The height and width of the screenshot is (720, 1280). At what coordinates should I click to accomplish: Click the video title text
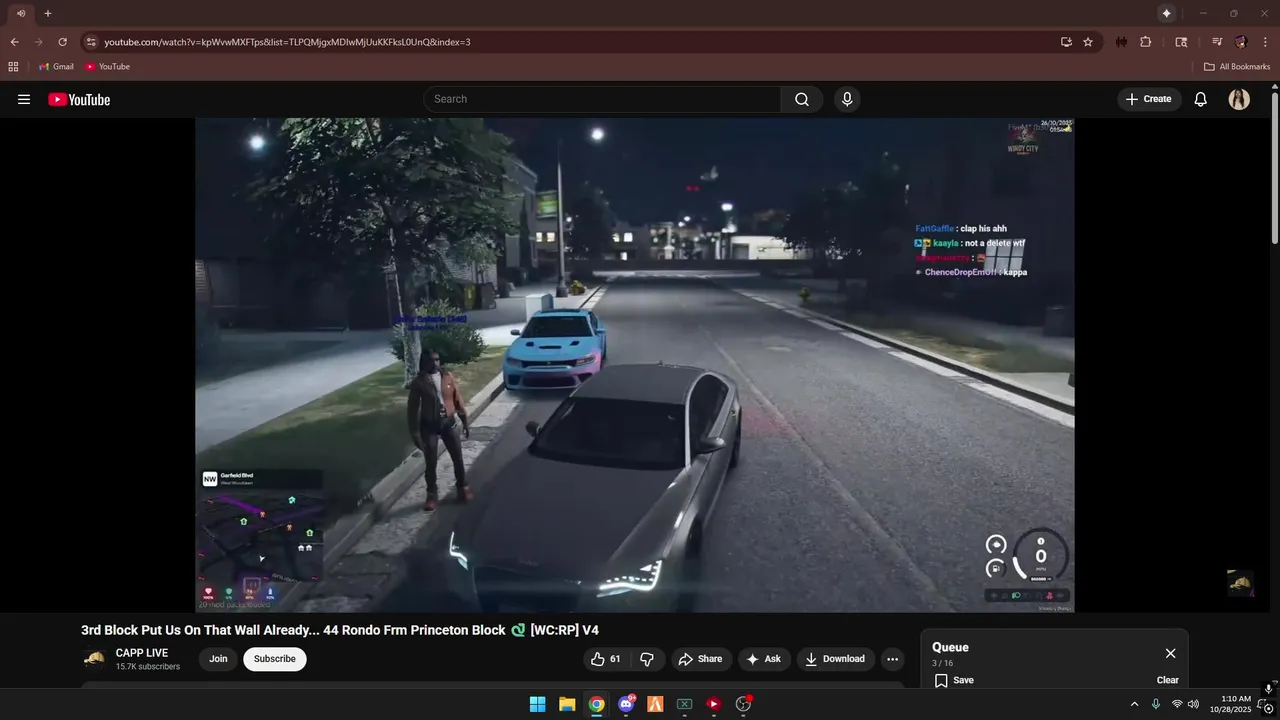[x=340, y=630]
